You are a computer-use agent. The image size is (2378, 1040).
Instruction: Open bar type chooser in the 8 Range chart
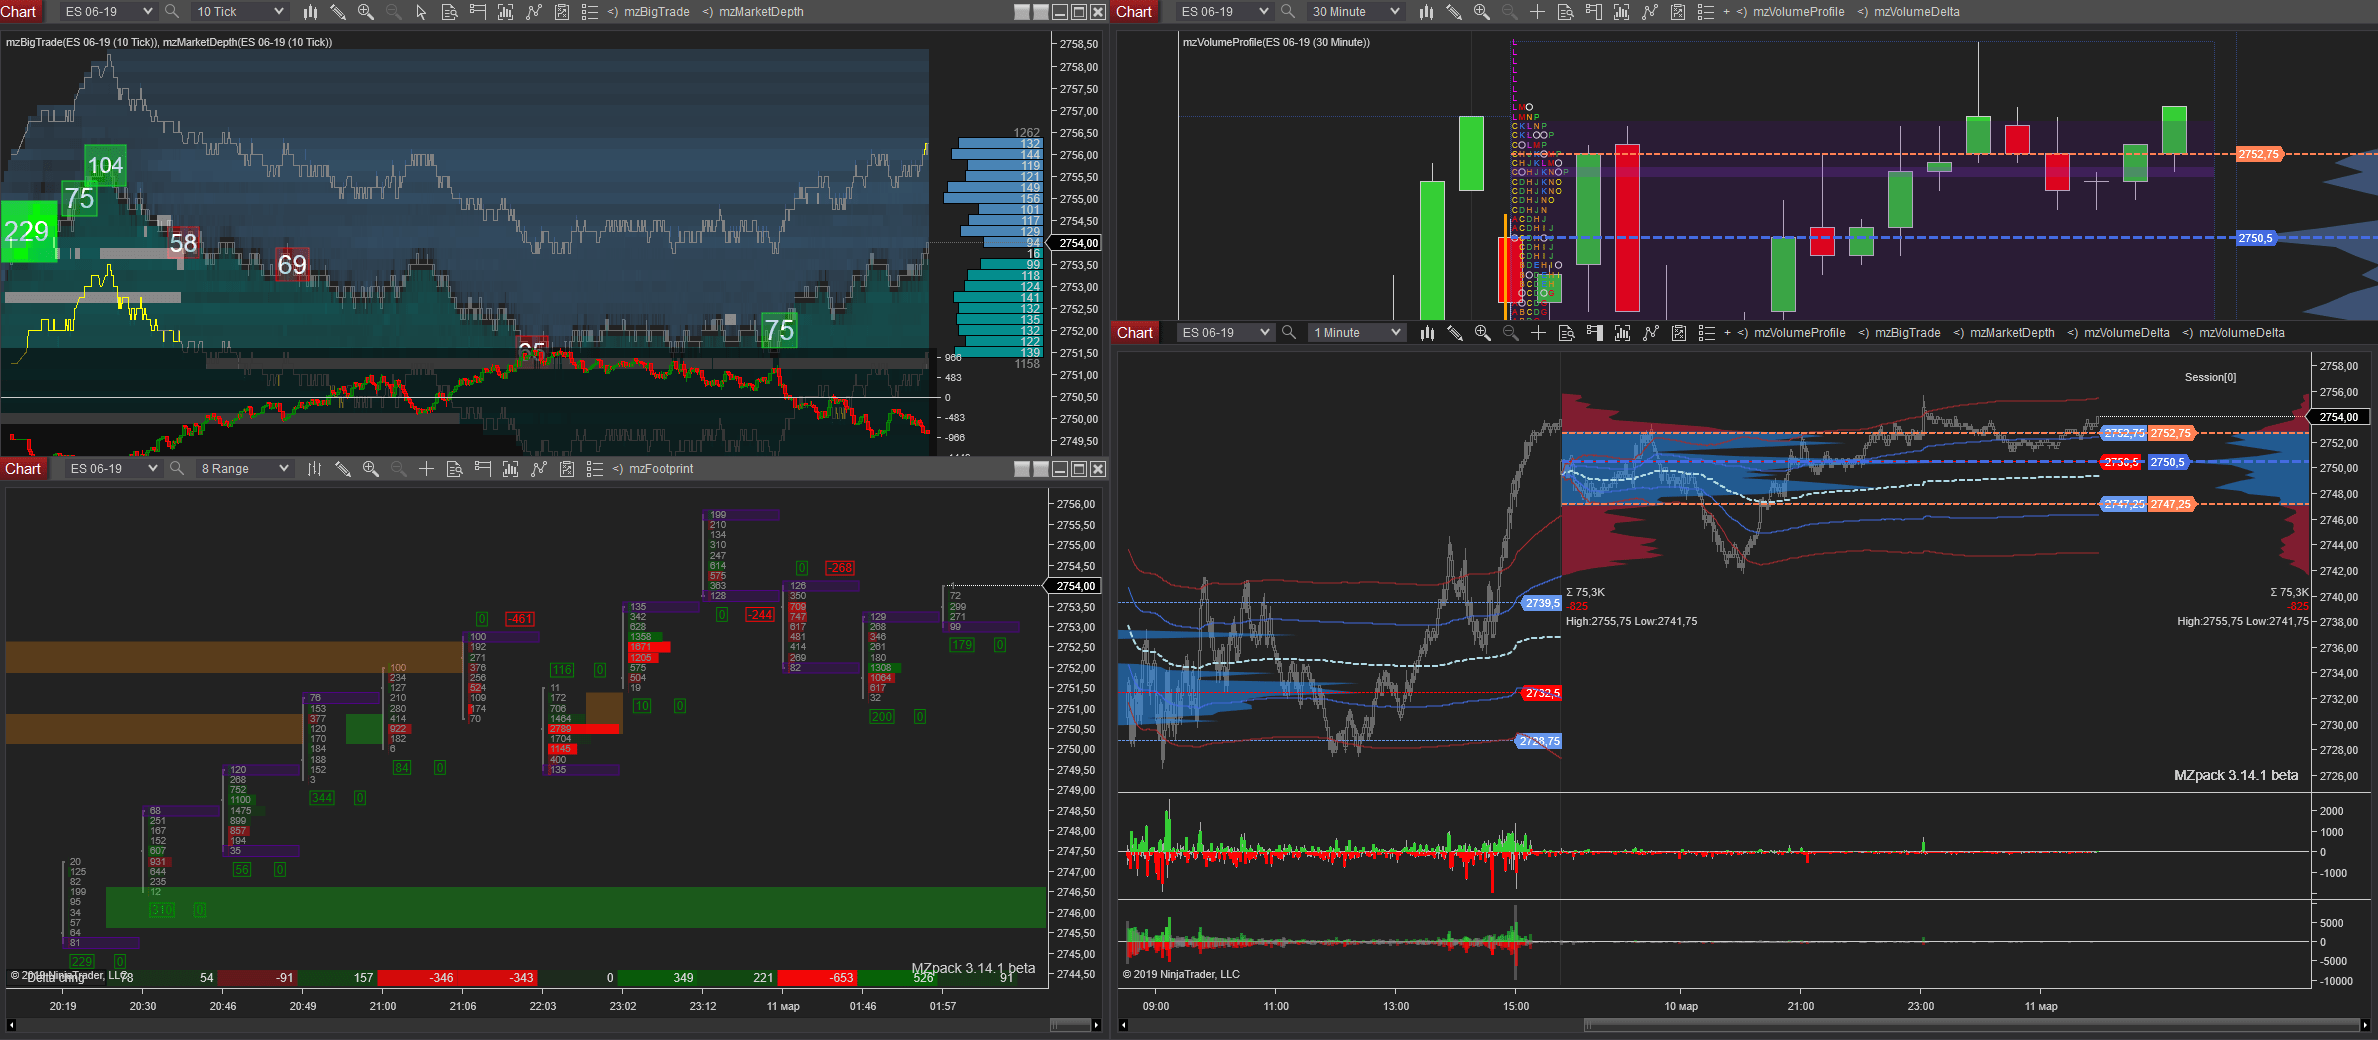(x=314, y=469)
